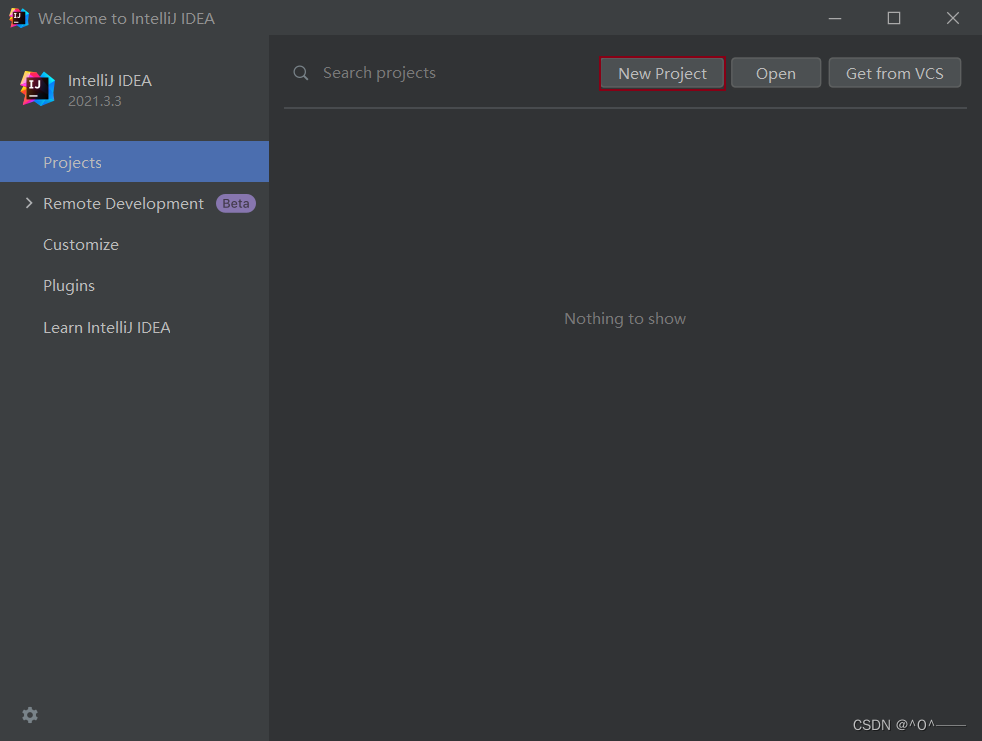The width and height of the screenshot is (982, 741).
Task: Open the Plugins tab
Action: pyautogui.click(x=134, y=286)
